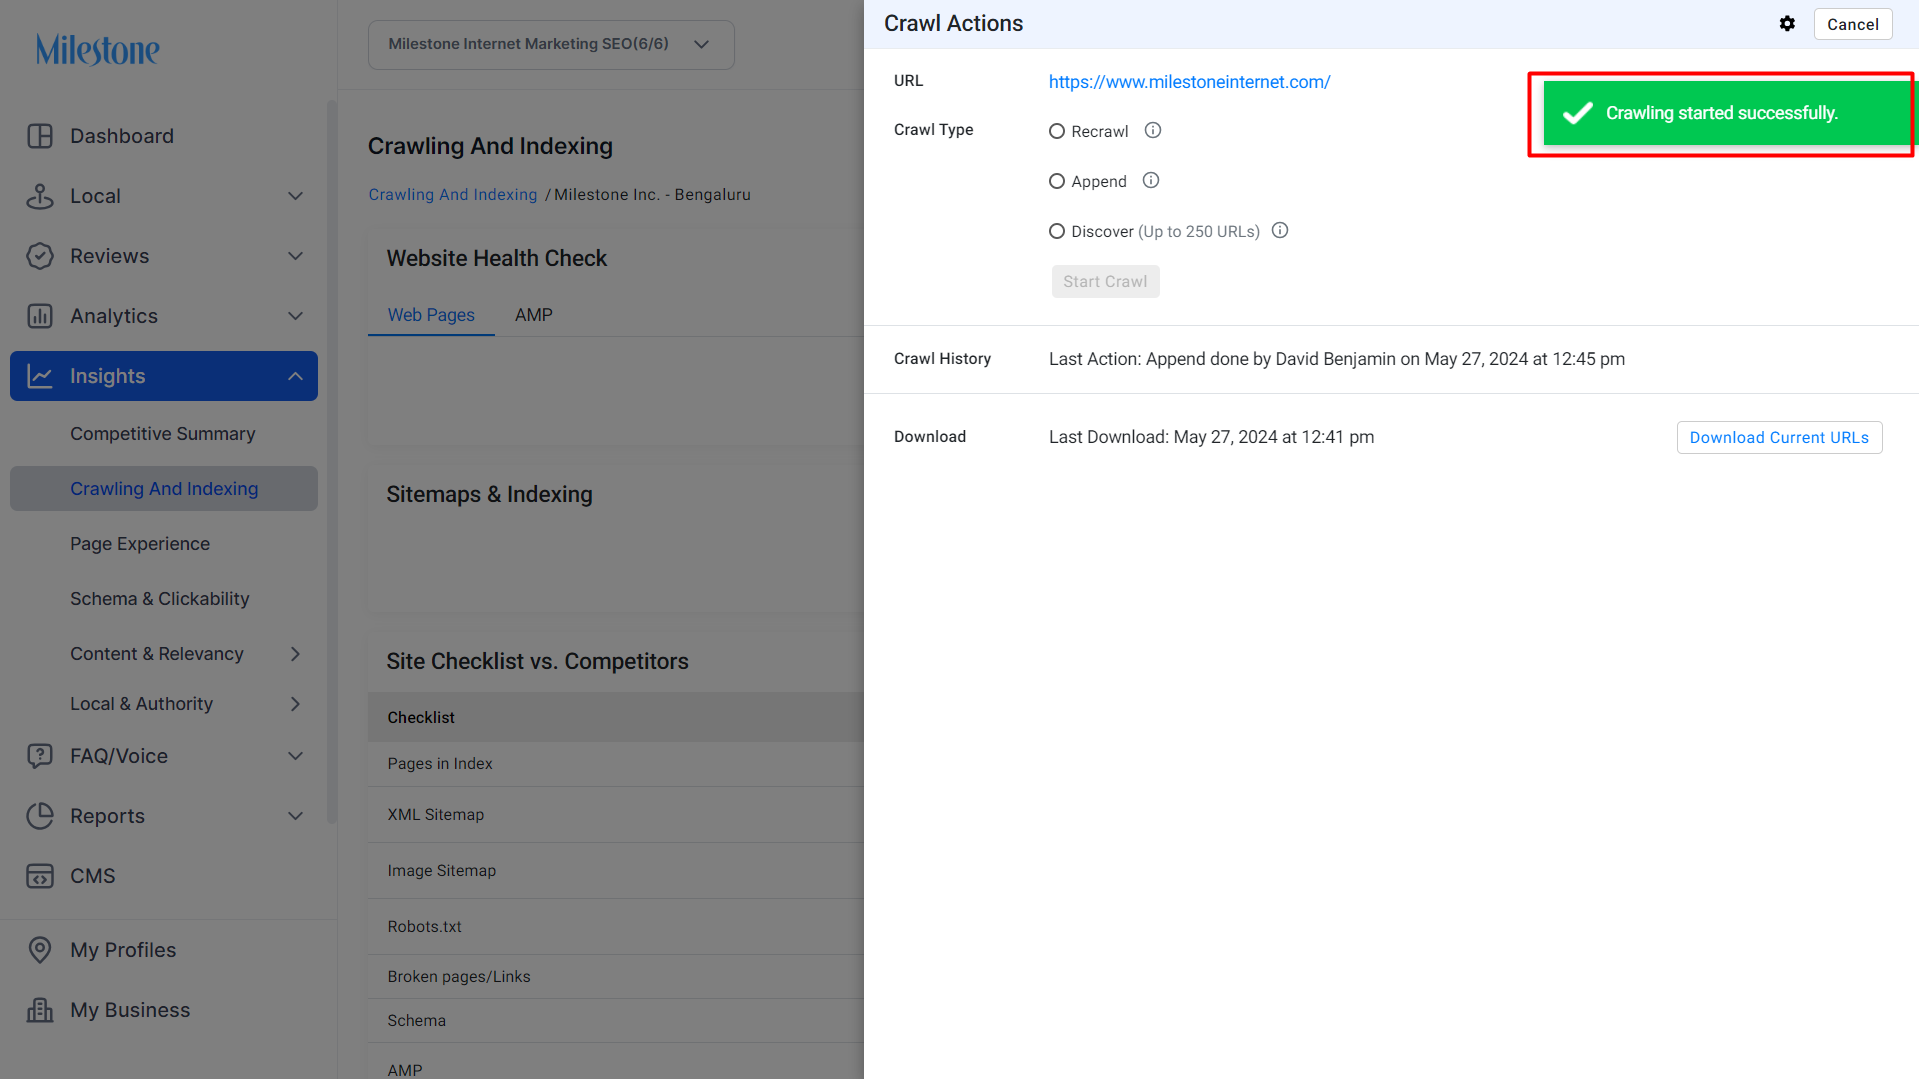Click the Cancel button

pyautogui.click(x=1853, y=24)
